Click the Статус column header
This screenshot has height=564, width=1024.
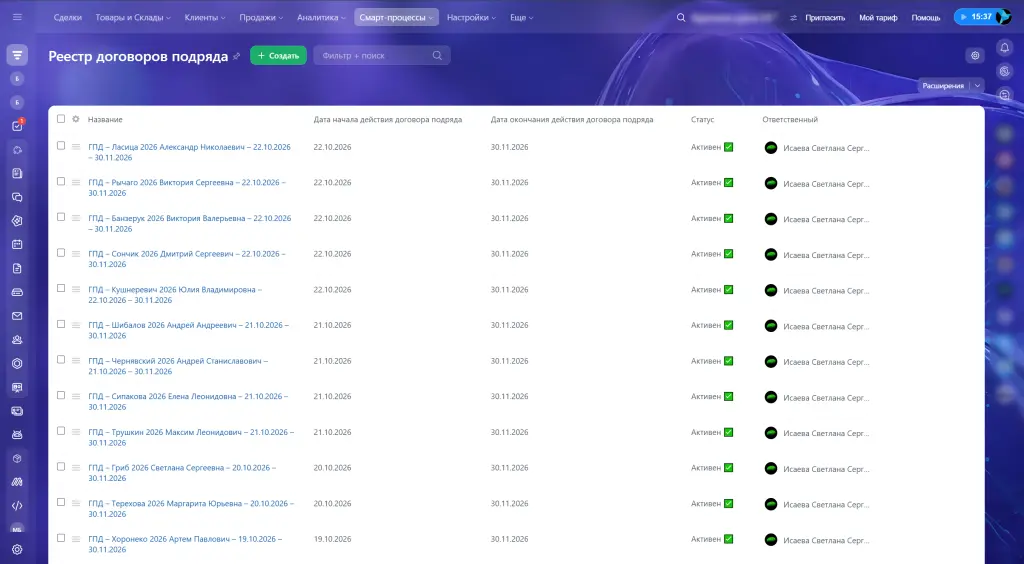click(x=702, y=119)
